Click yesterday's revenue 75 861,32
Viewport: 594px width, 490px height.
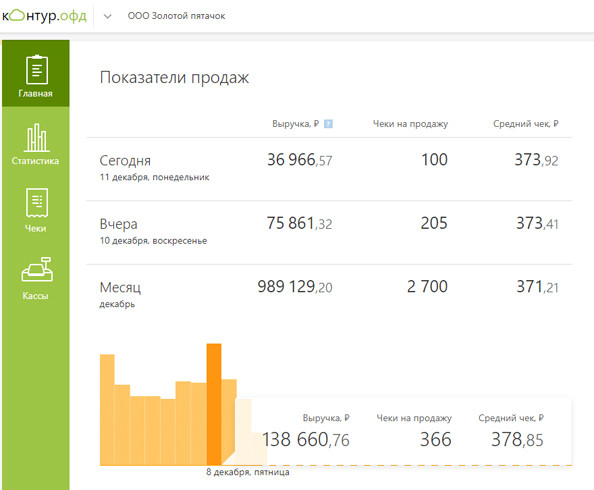coord(299,223)
